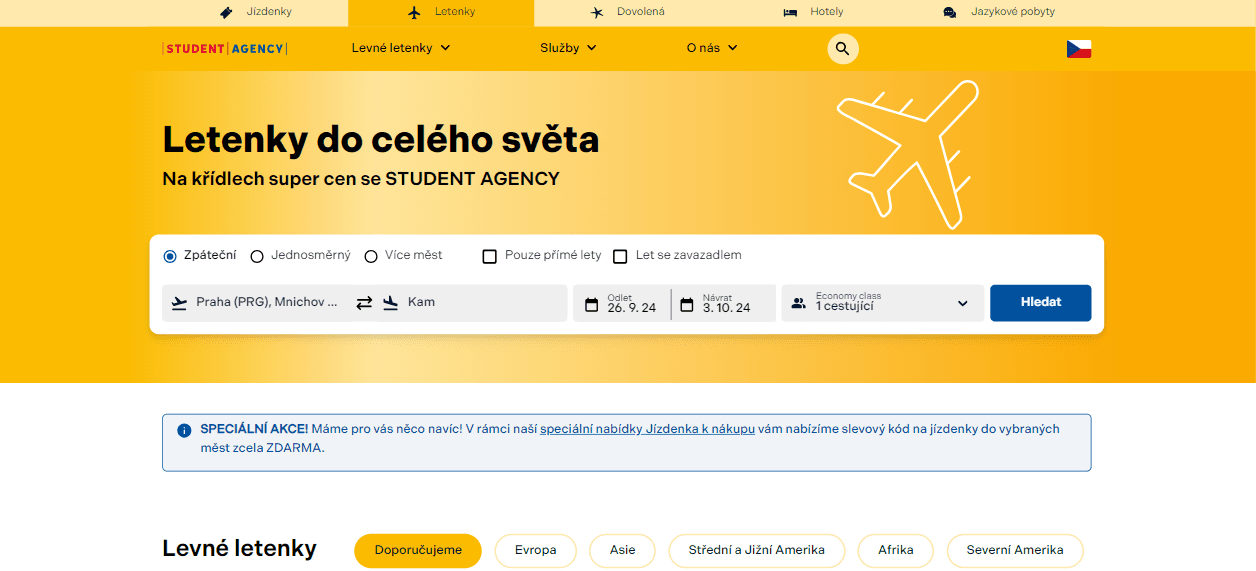The height and width of the screenshot is (571, 1256).
Task: Switch to the Hotely tab
Action: point(813,12)
